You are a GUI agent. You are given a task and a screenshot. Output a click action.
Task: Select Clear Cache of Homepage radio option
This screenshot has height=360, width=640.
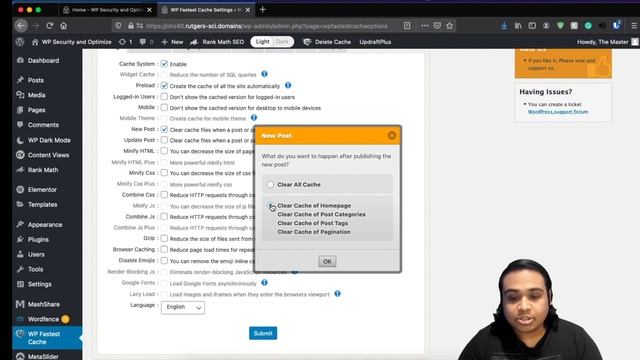click(271, 206)
